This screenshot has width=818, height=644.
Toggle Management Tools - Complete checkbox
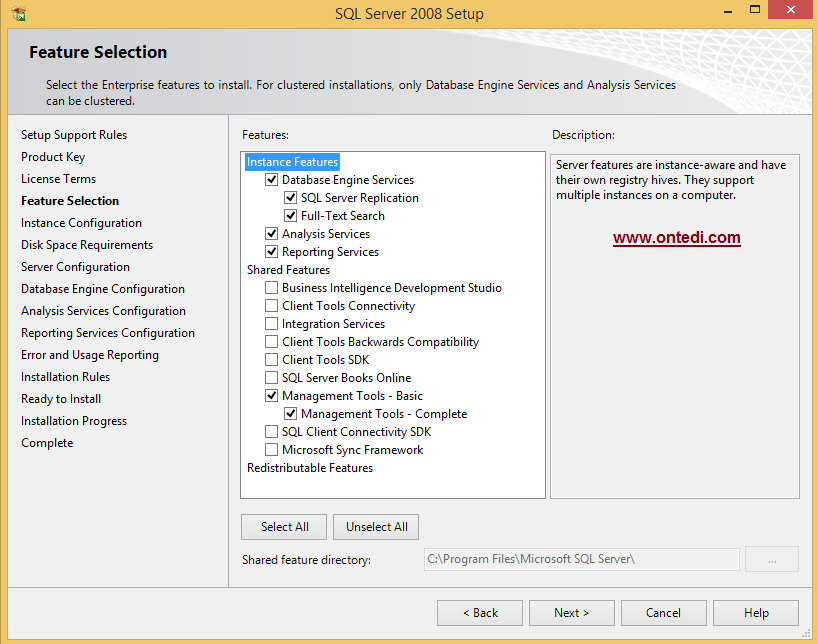click(x=290, y=413)
